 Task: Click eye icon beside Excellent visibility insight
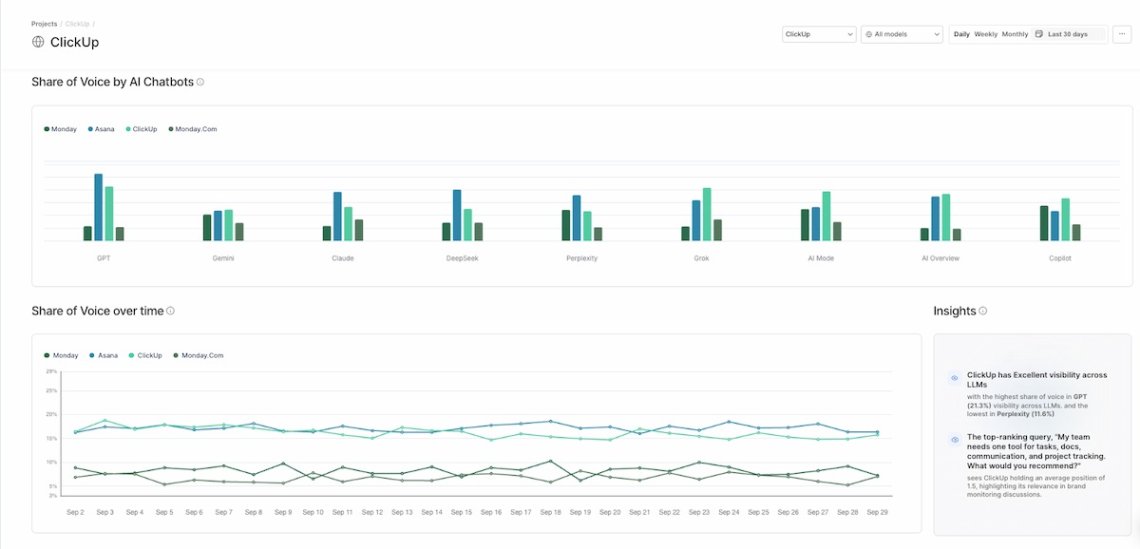(x=955, y=378)
